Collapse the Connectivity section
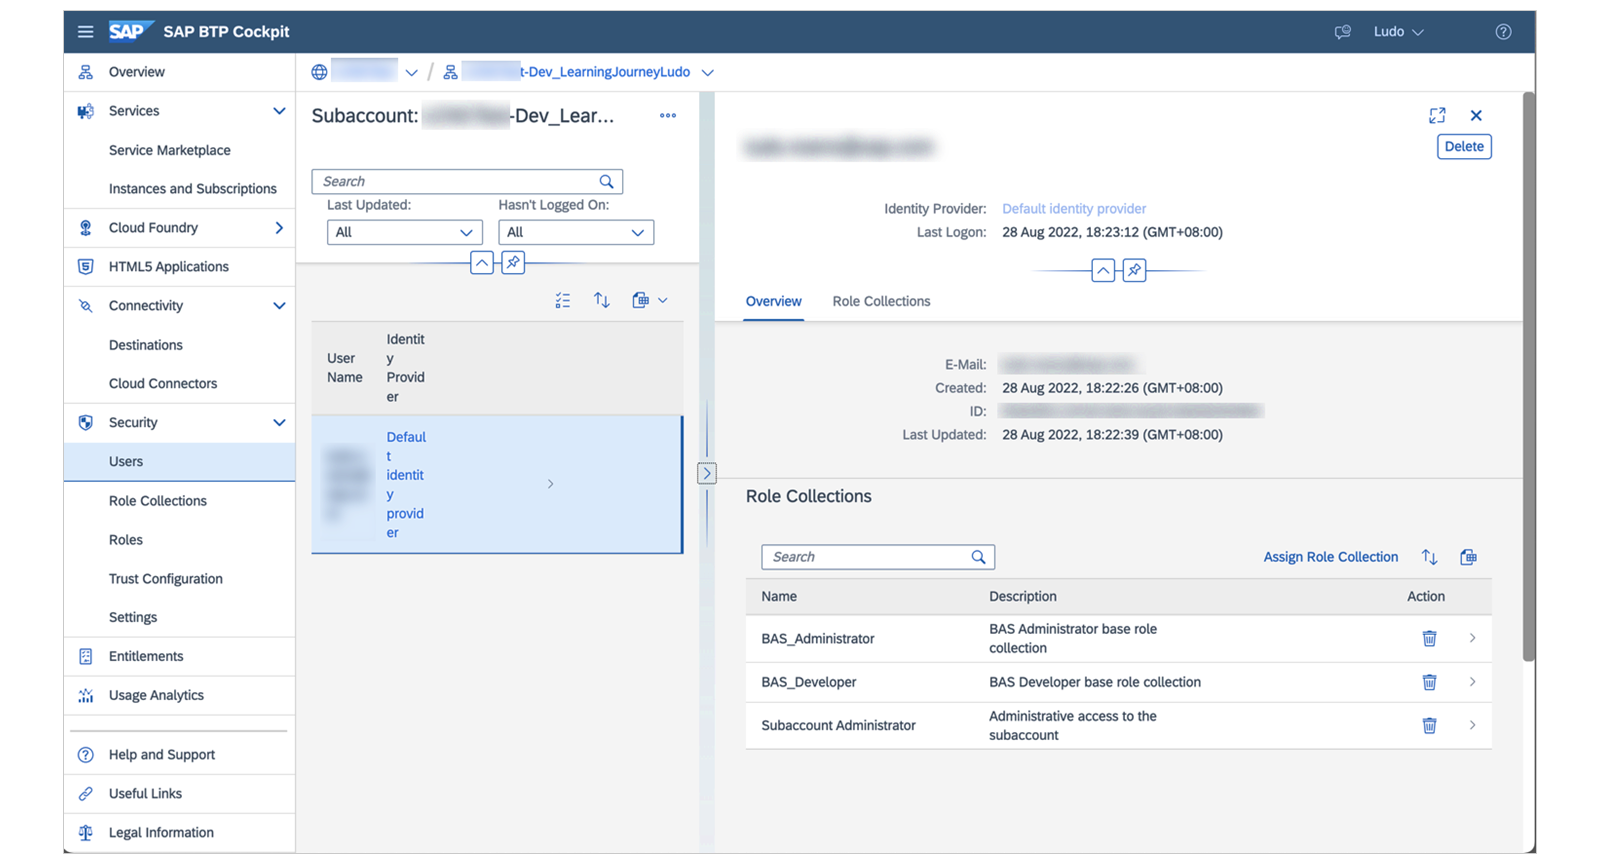This screenshot has height=864, width=1600. click(279, 306)
